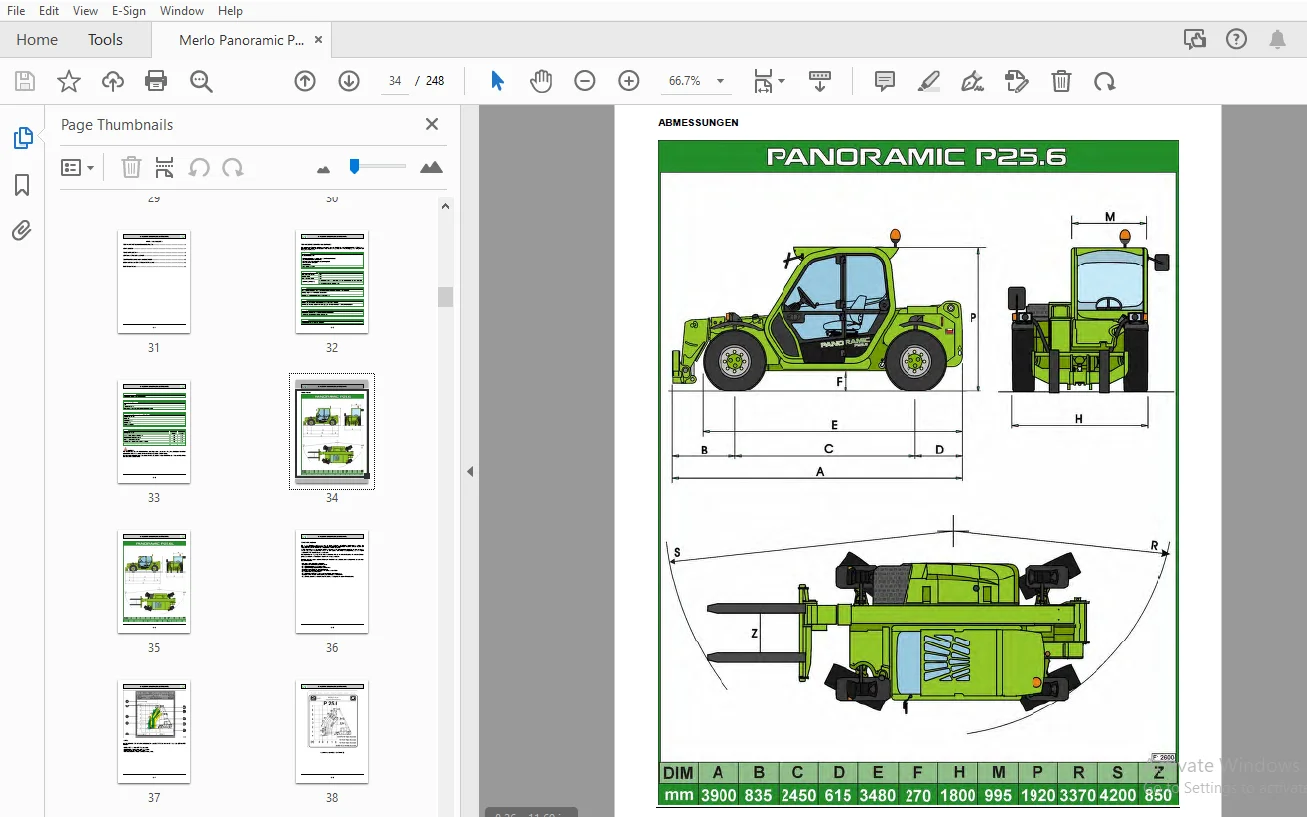
Task: Open the edit text stamp tool
Action: pyautogui.click(x=1016, y=81)
